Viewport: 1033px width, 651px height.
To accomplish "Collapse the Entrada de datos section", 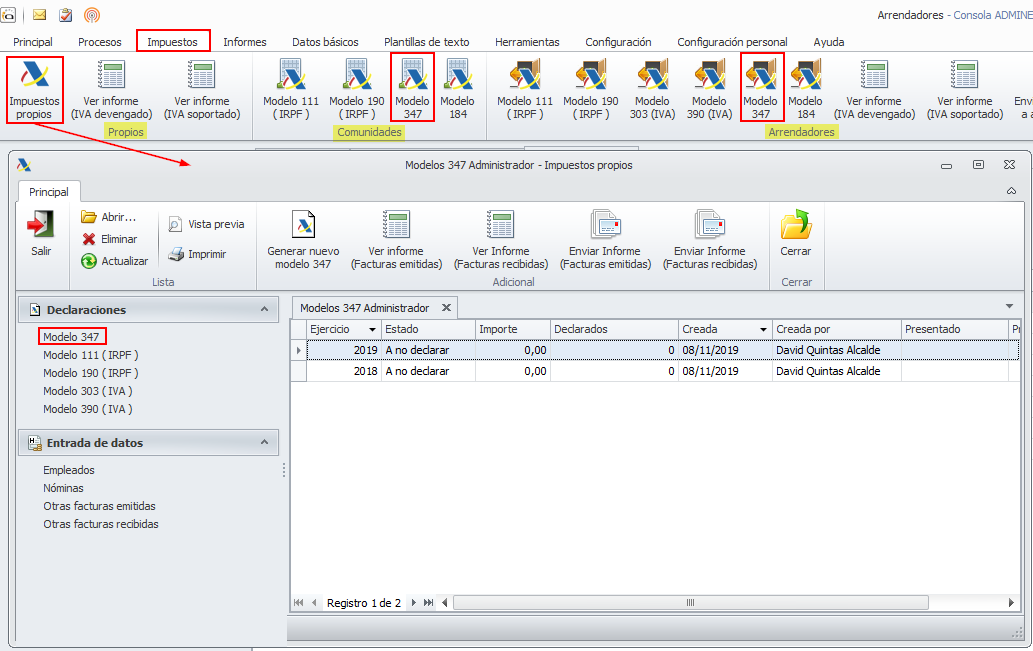I will [x=264, y=442].
